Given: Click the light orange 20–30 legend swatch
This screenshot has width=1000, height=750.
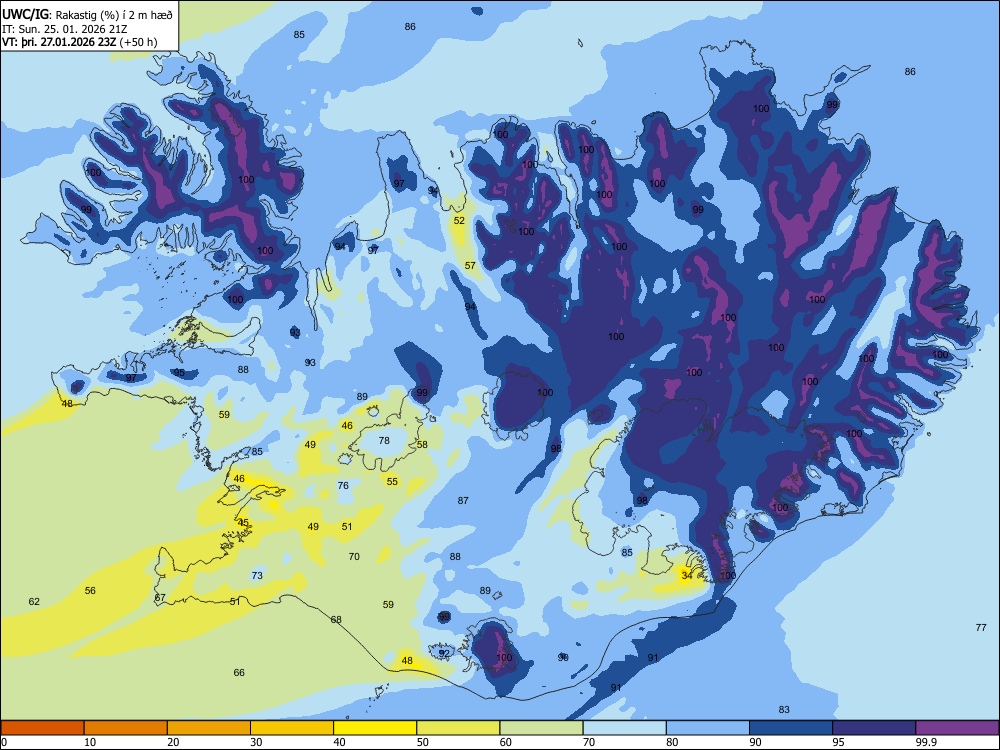Looking at the screenshot, I should 209,728.
